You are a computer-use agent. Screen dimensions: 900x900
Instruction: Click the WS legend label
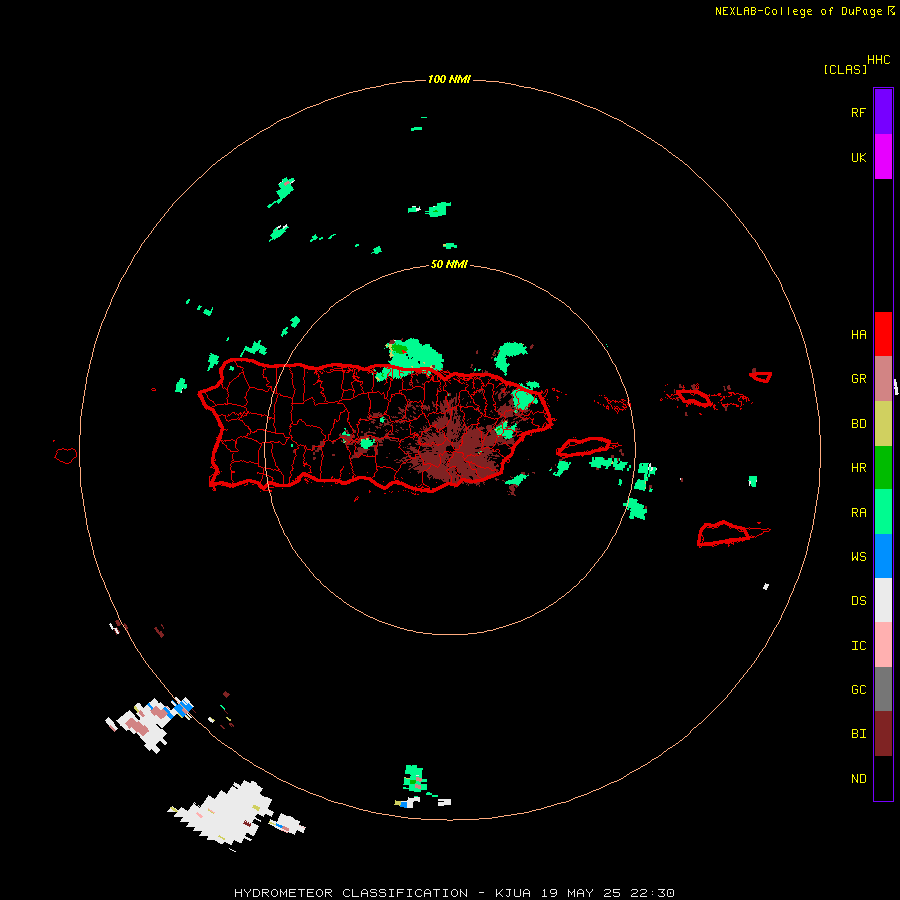[858, 556]
